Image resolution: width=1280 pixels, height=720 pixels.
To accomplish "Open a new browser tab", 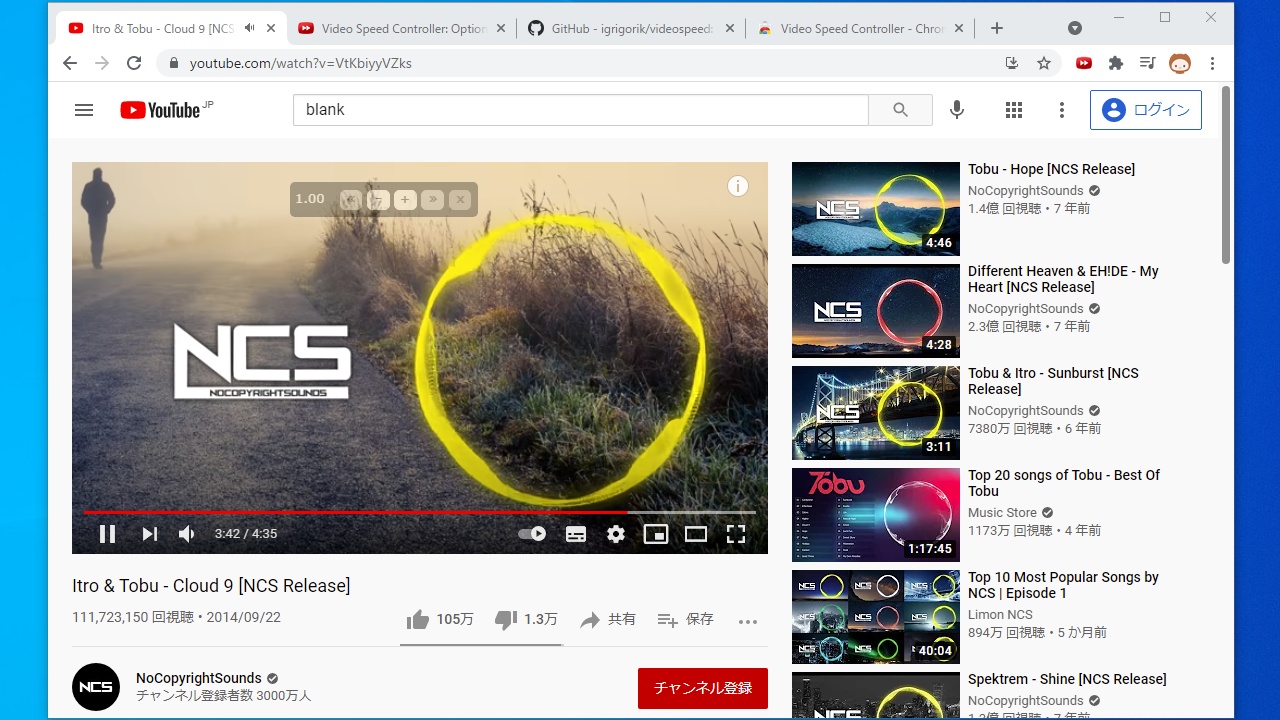I will click(x=997, y=29).
